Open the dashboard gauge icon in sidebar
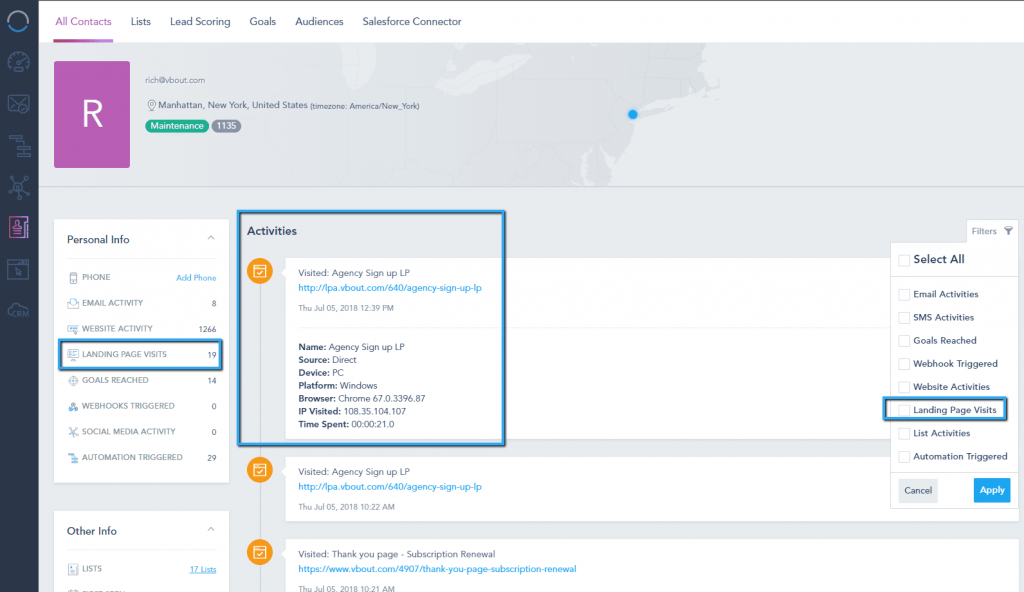The image size is (1024, 592). point(18,62)
